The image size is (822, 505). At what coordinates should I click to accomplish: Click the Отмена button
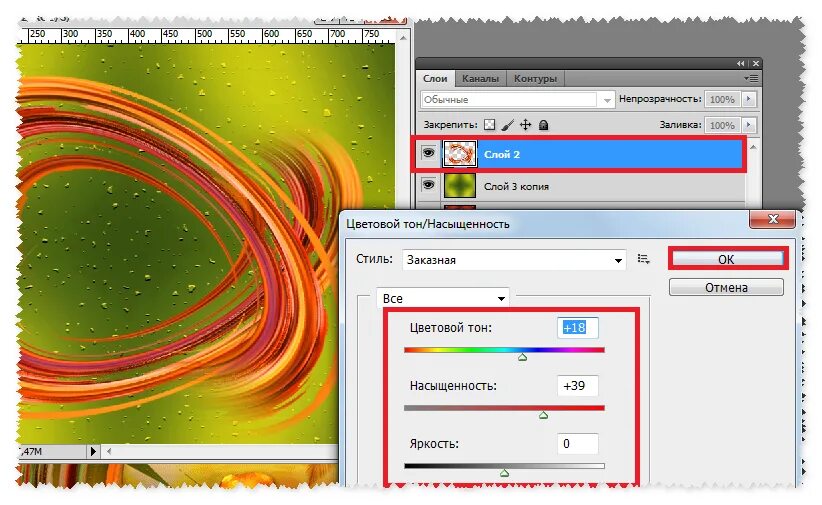[x=726, y=287]
